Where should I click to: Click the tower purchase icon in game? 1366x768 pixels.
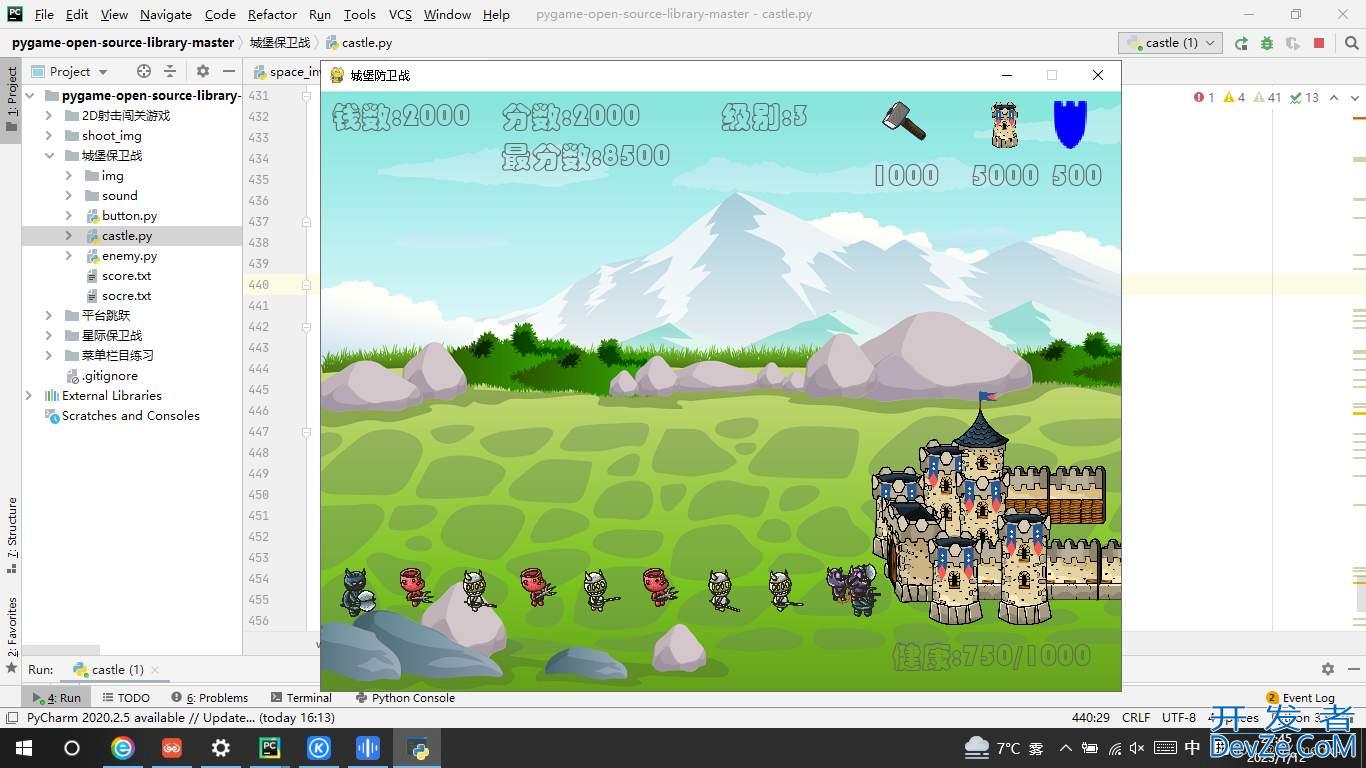pos(1005,125)
